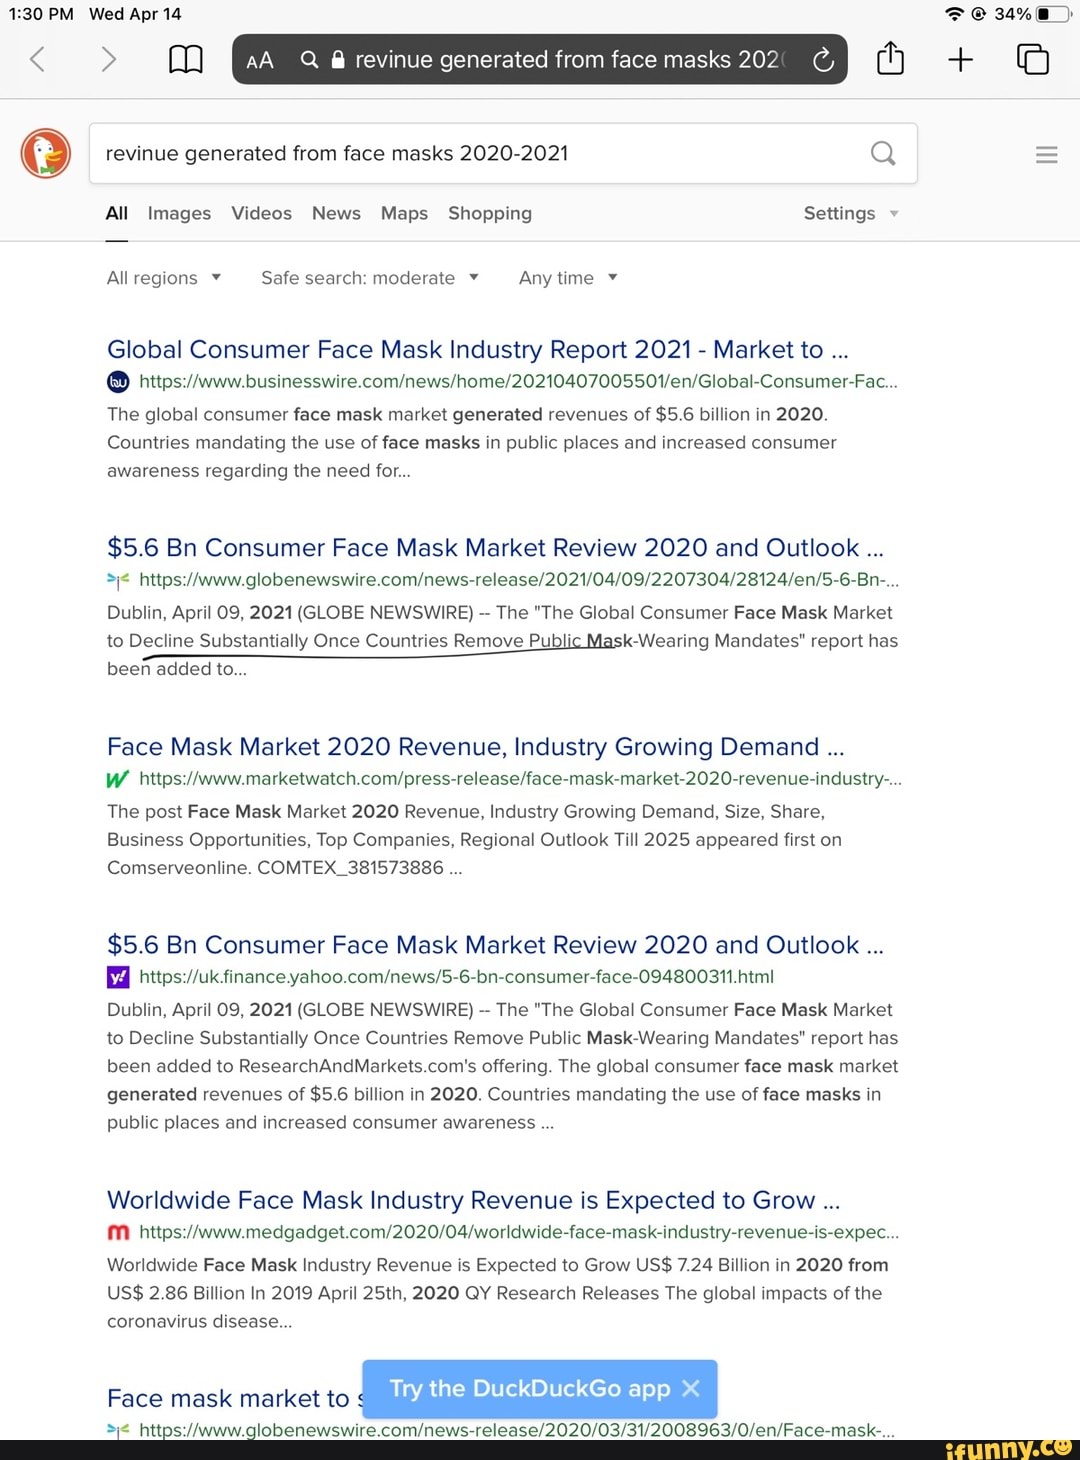This screenshot has height=1460, width=1080.
Task: Focus the DuckDuckGo search query field
Action: pyautogui.click(x=480, y=154)
